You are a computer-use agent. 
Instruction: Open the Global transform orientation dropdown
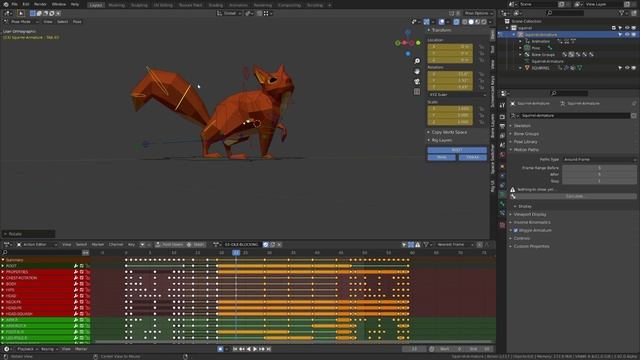(229, 13)
